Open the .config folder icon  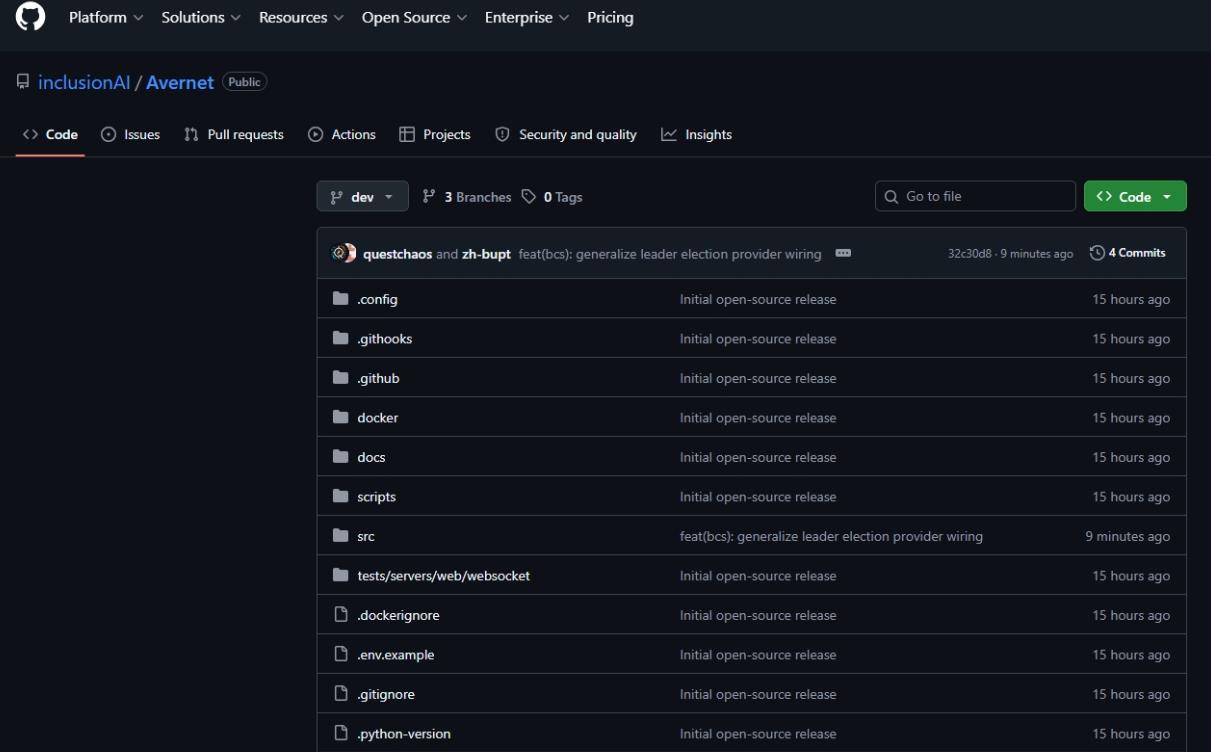[340, 299]
